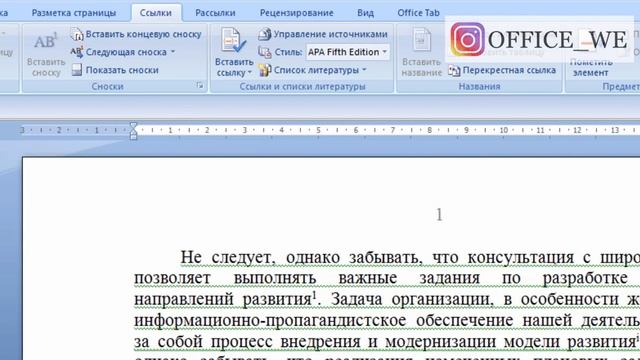Click the Вставить ссылку document icon
Screen dimensions: 640x360
click(x=233, y=40)
